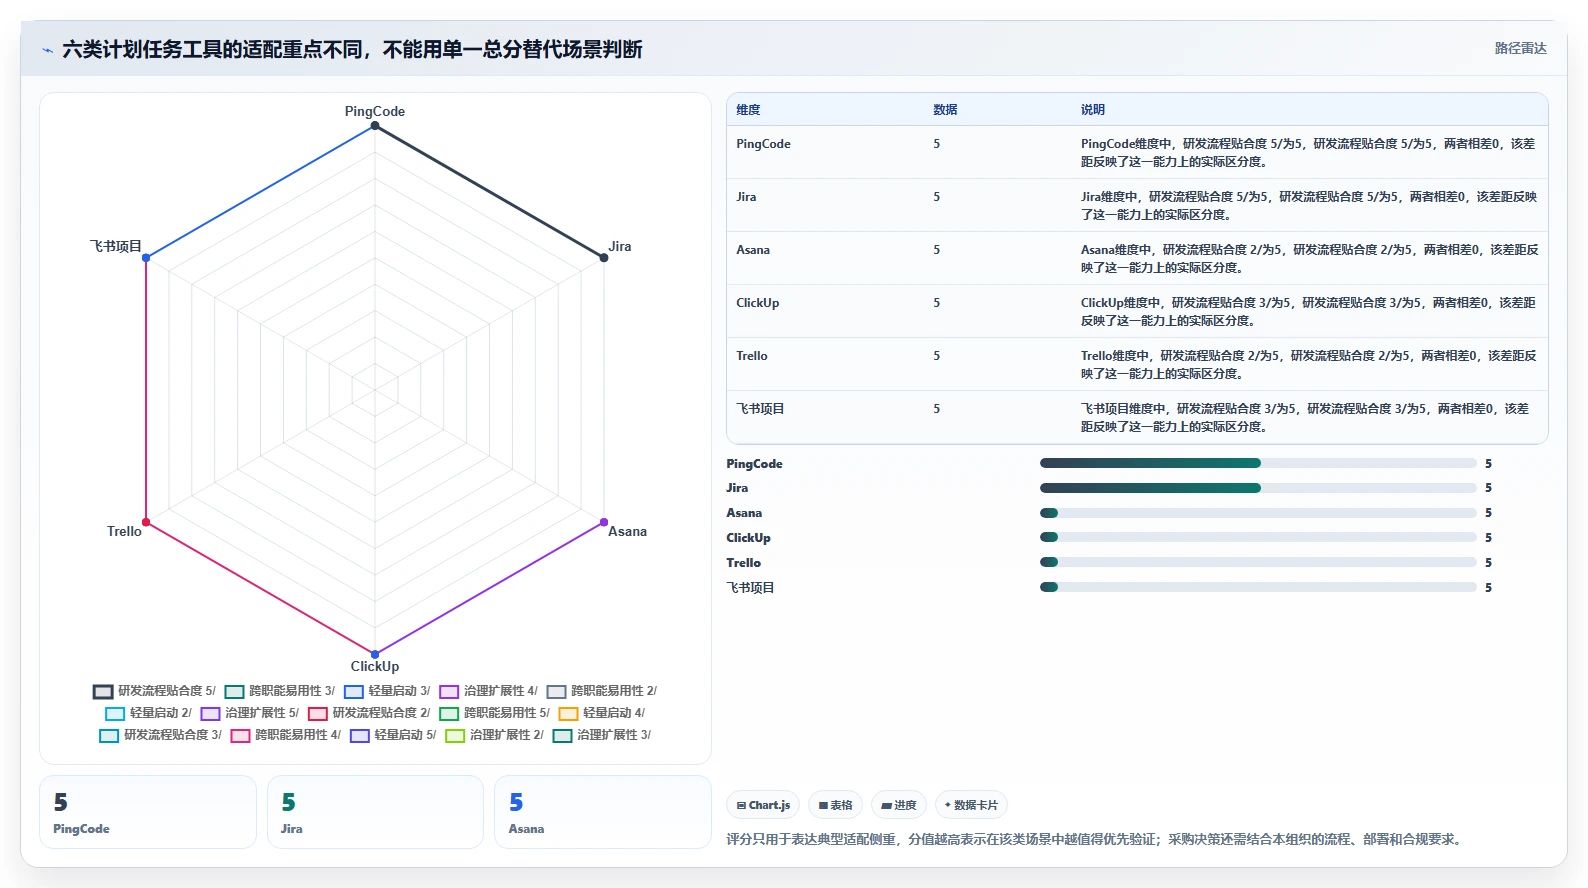Viewport: 1588px width, 888px height.
Task: Click the Asana progress bar
Action: click(x=1258, y=513)
